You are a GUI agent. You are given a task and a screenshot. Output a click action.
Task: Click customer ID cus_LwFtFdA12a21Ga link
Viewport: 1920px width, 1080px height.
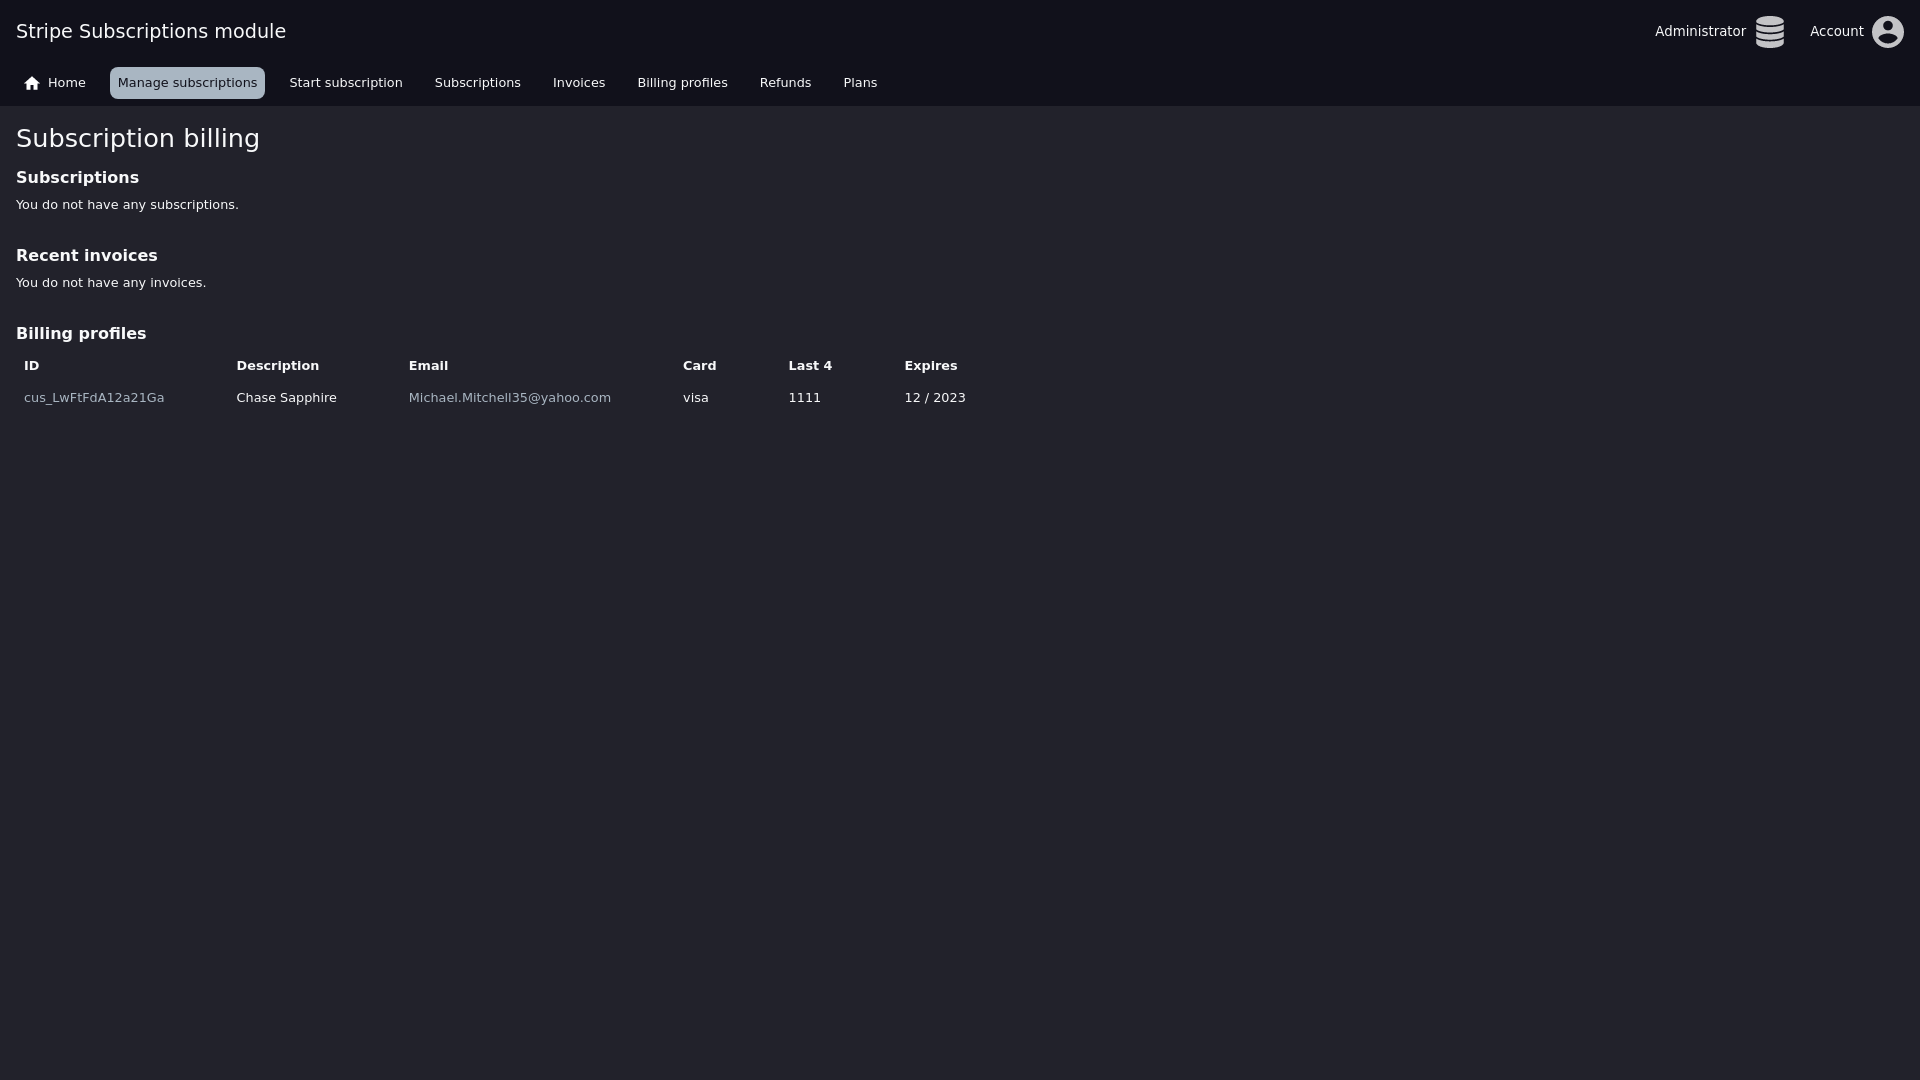(x=94, y=398)
